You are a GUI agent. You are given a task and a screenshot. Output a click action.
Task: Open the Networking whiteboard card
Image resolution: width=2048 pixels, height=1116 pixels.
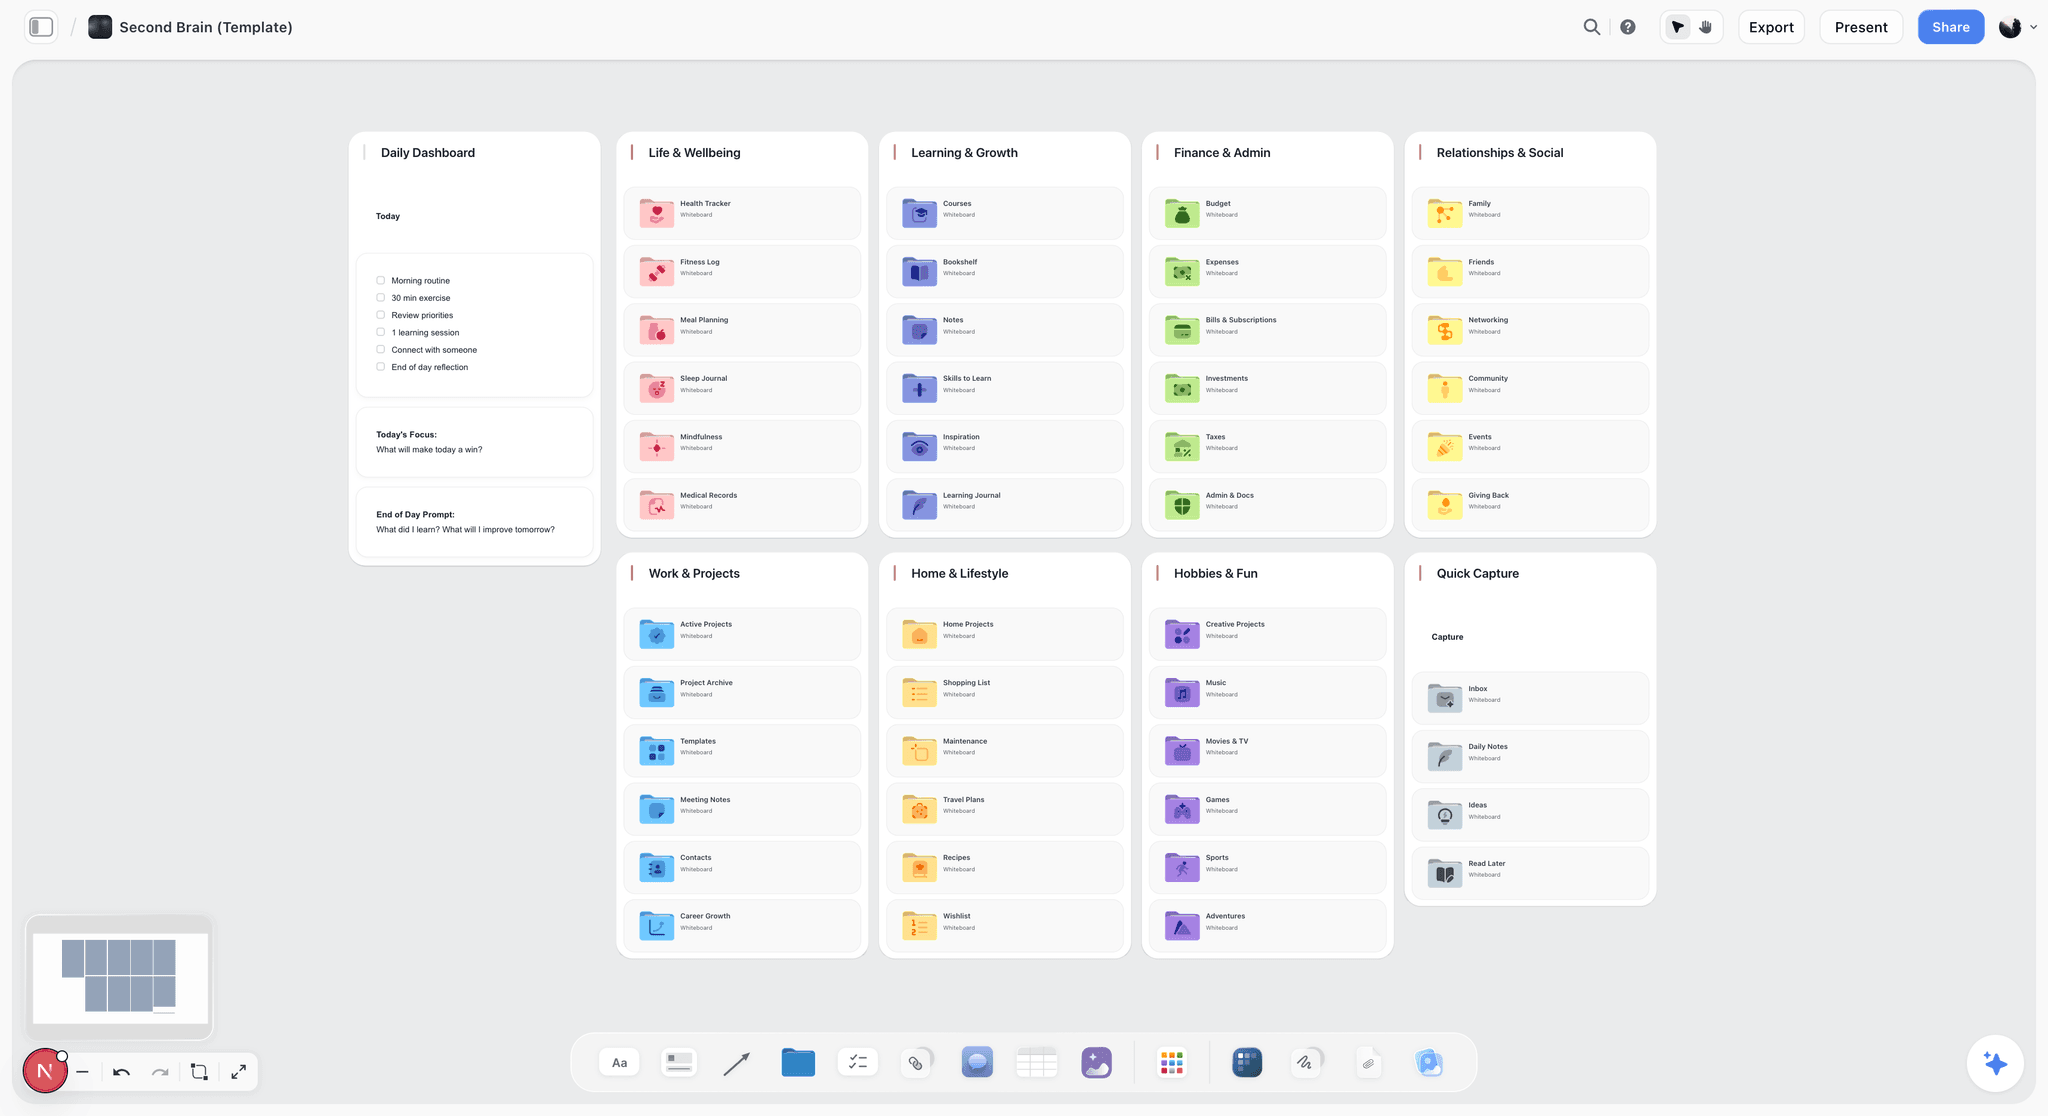pyautogui.click(x=1530, y=329)
